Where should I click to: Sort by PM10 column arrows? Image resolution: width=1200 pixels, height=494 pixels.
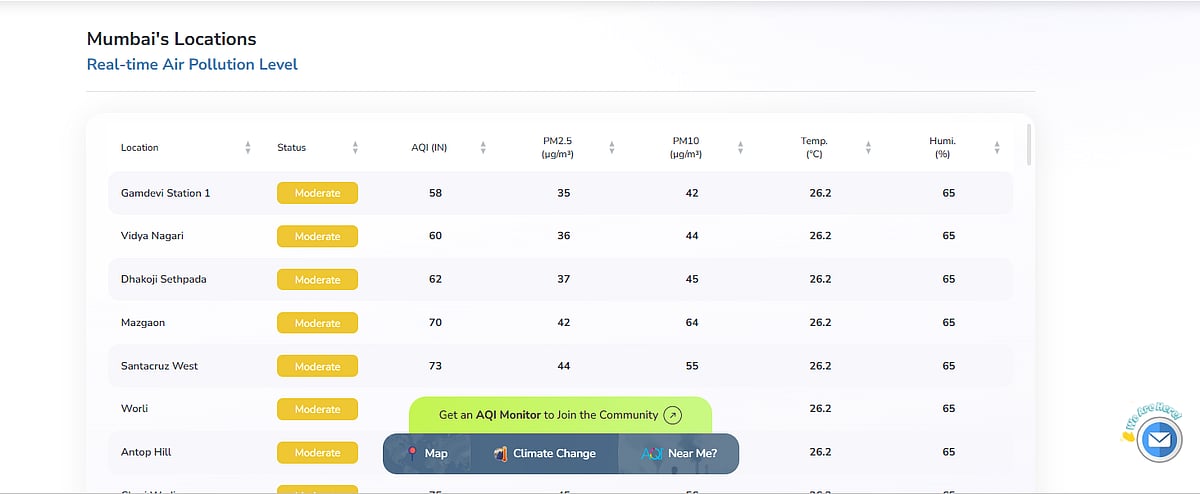pos(740,148)
